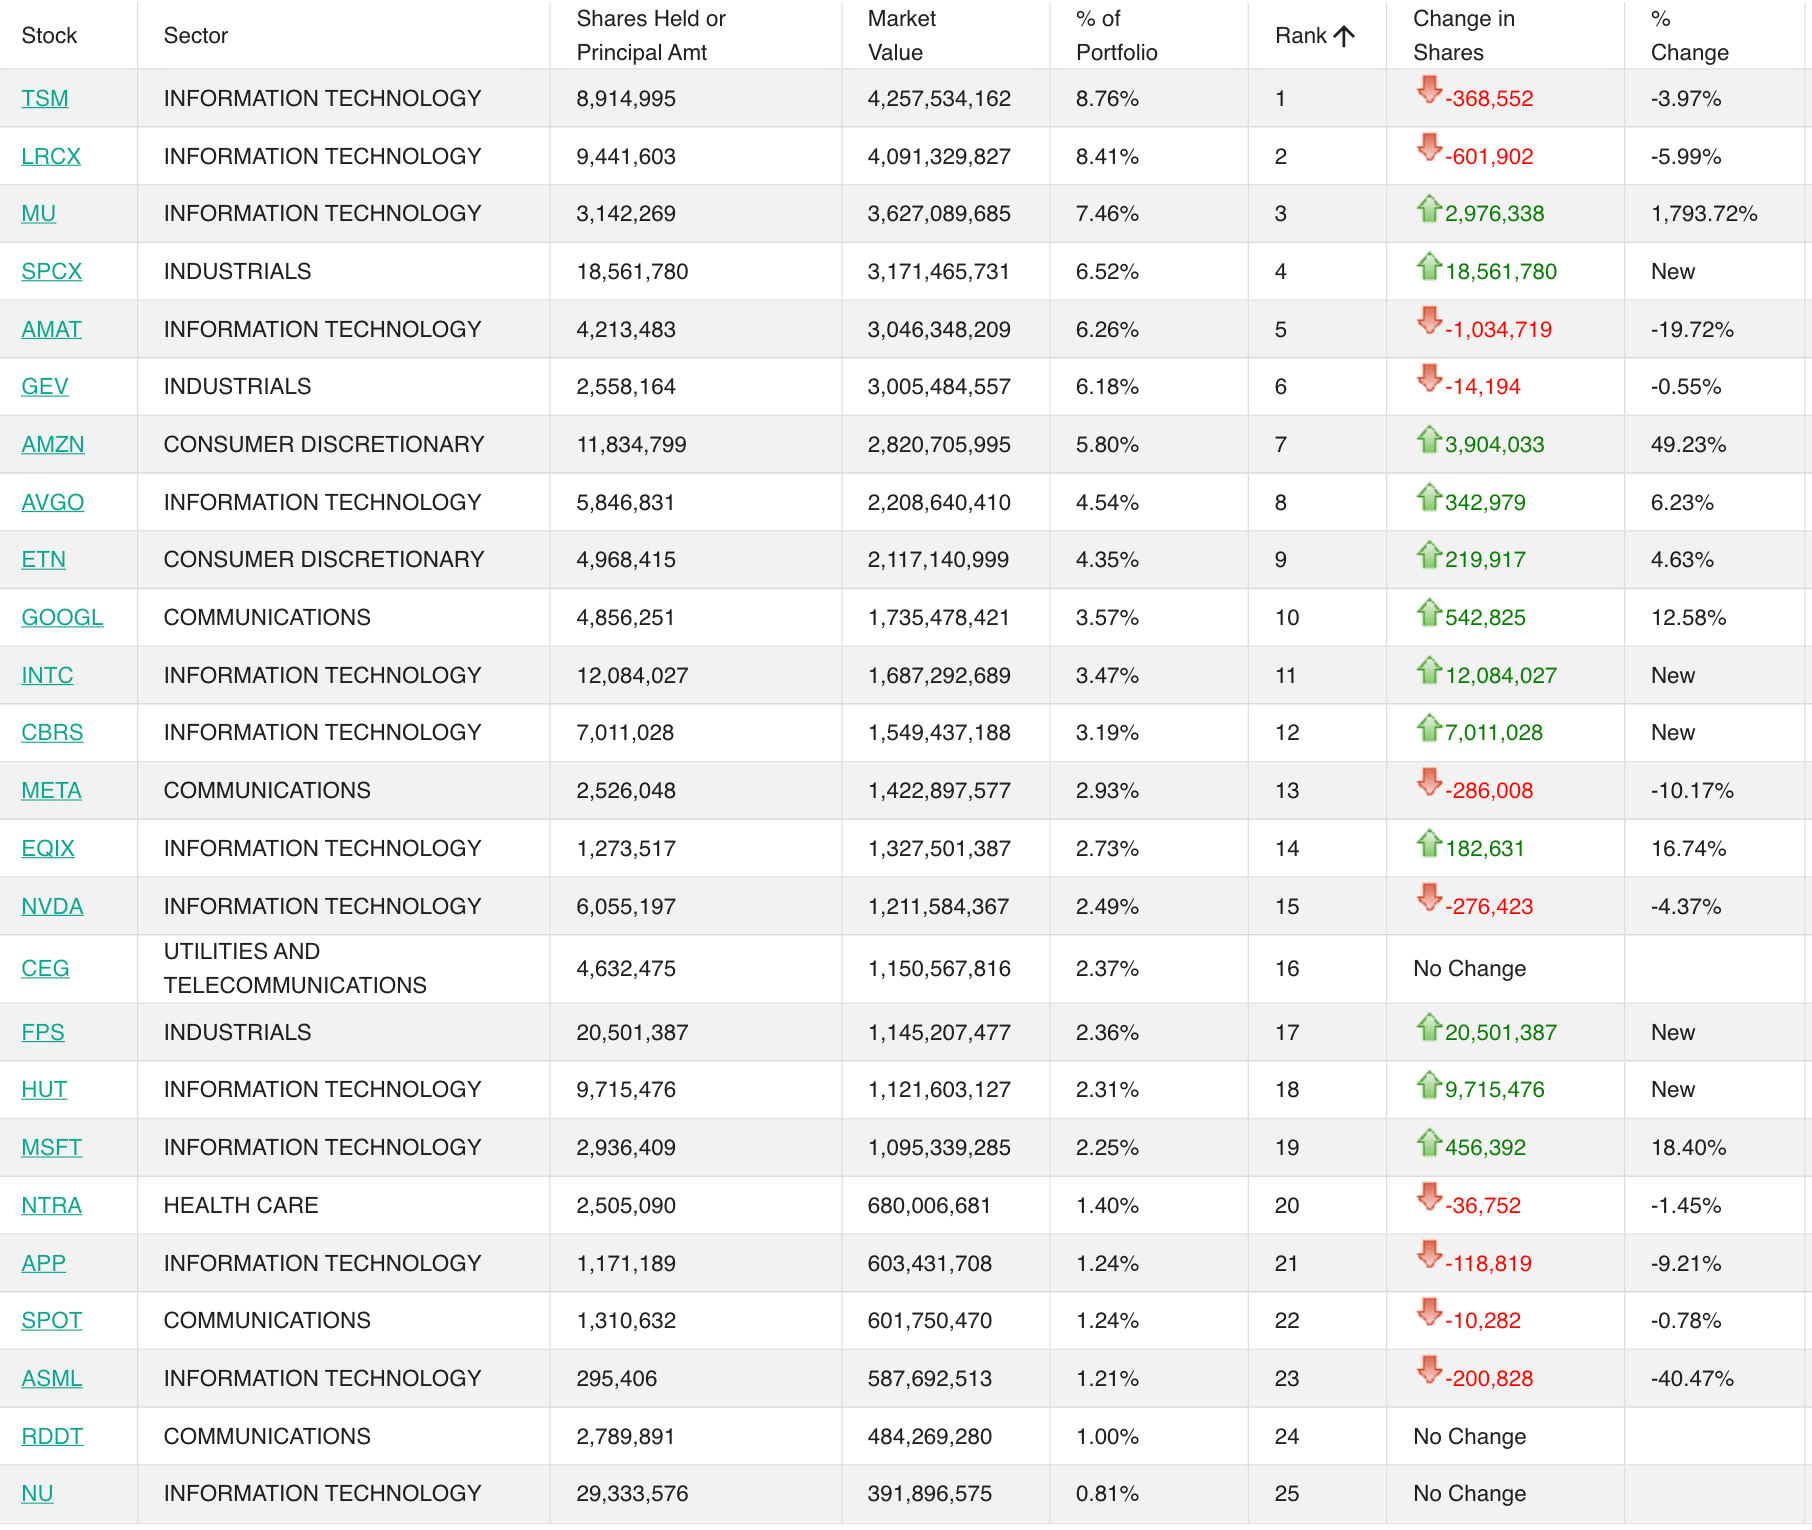Open the AMZN stock link
This screenshot has width=1812, height=1530.
coord(53,445)
